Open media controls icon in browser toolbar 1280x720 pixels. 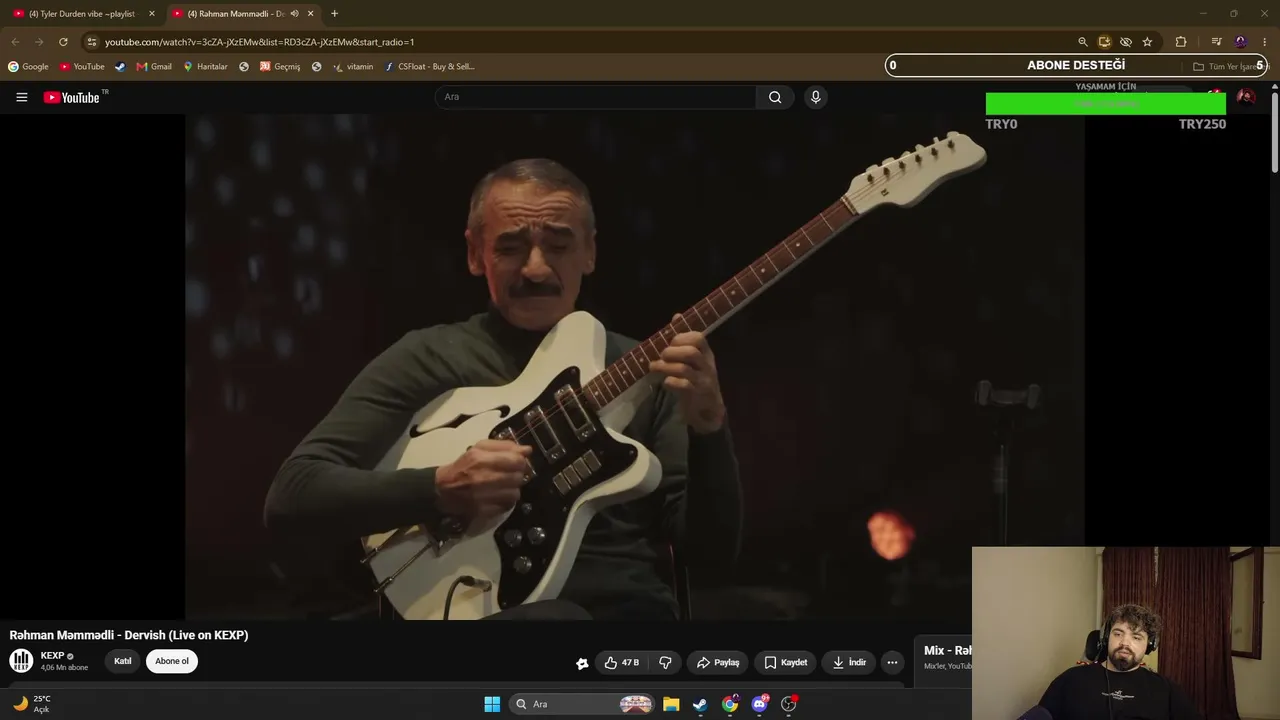[x=1216, y=42]
